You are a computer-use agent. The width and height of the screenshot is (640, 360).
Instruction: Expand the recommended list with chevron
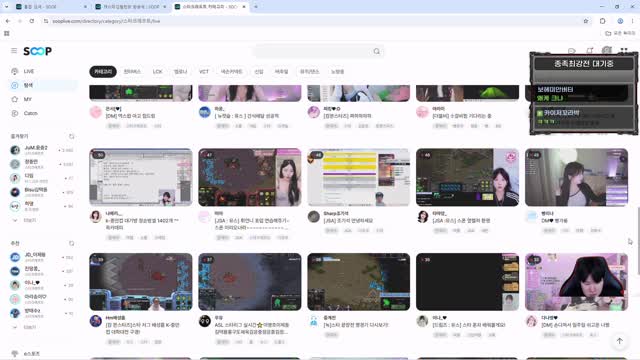[x=15, y=327]
